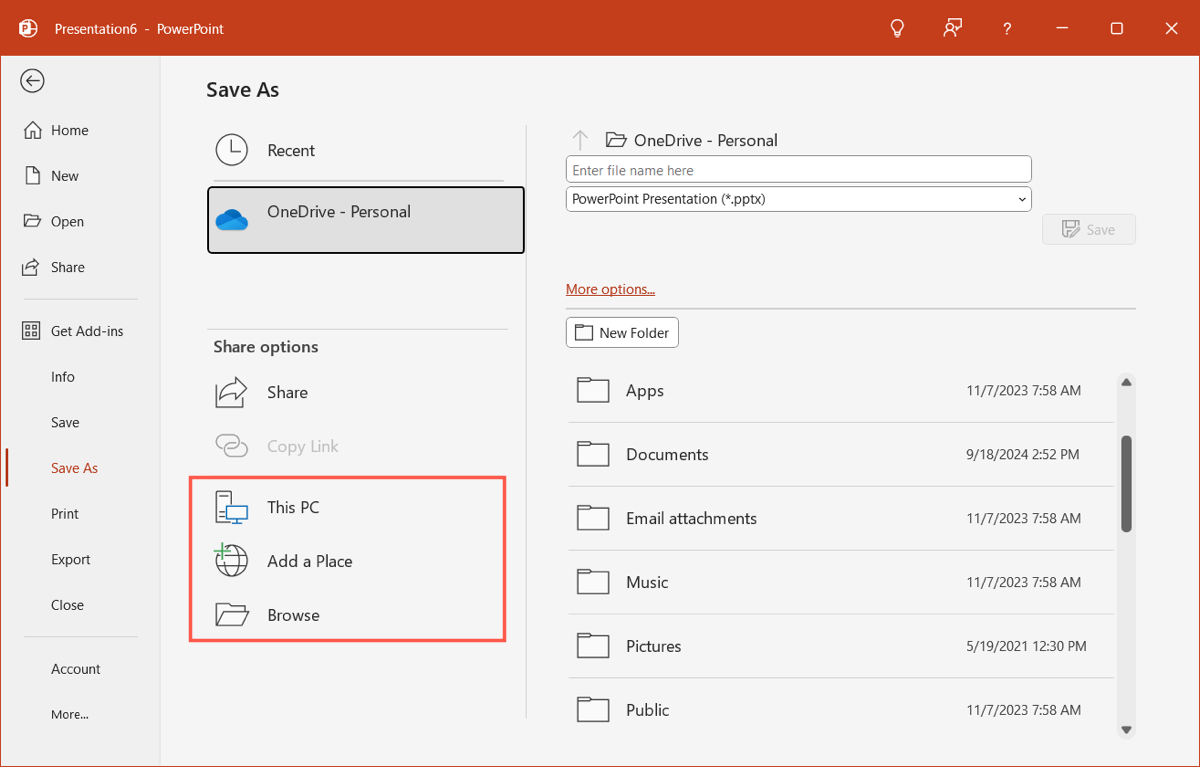1200x767 pixels.
Task: Click the Email attachments folder icon
Action: 593,518
